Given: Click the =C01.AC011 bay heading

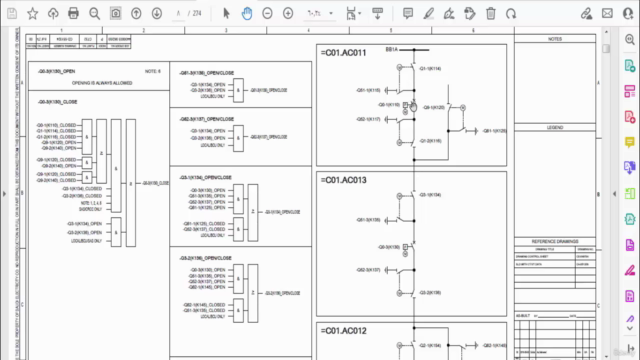Looking at the screenshot, I should pos(343,53).
